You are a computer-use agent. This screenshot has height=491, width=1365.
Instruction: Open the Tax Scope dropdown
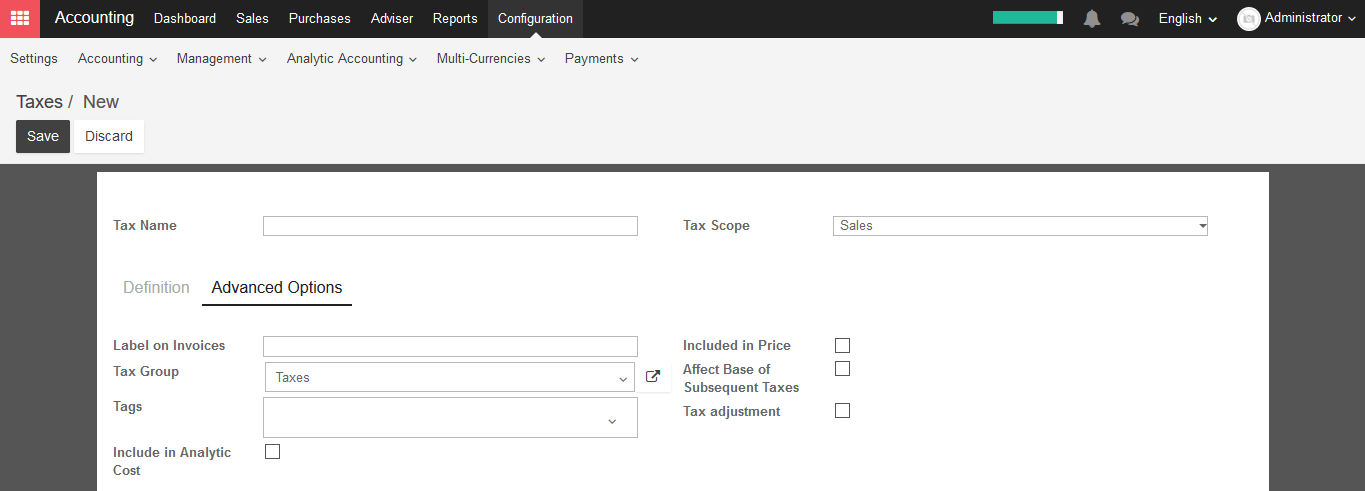click(1020, 226)
